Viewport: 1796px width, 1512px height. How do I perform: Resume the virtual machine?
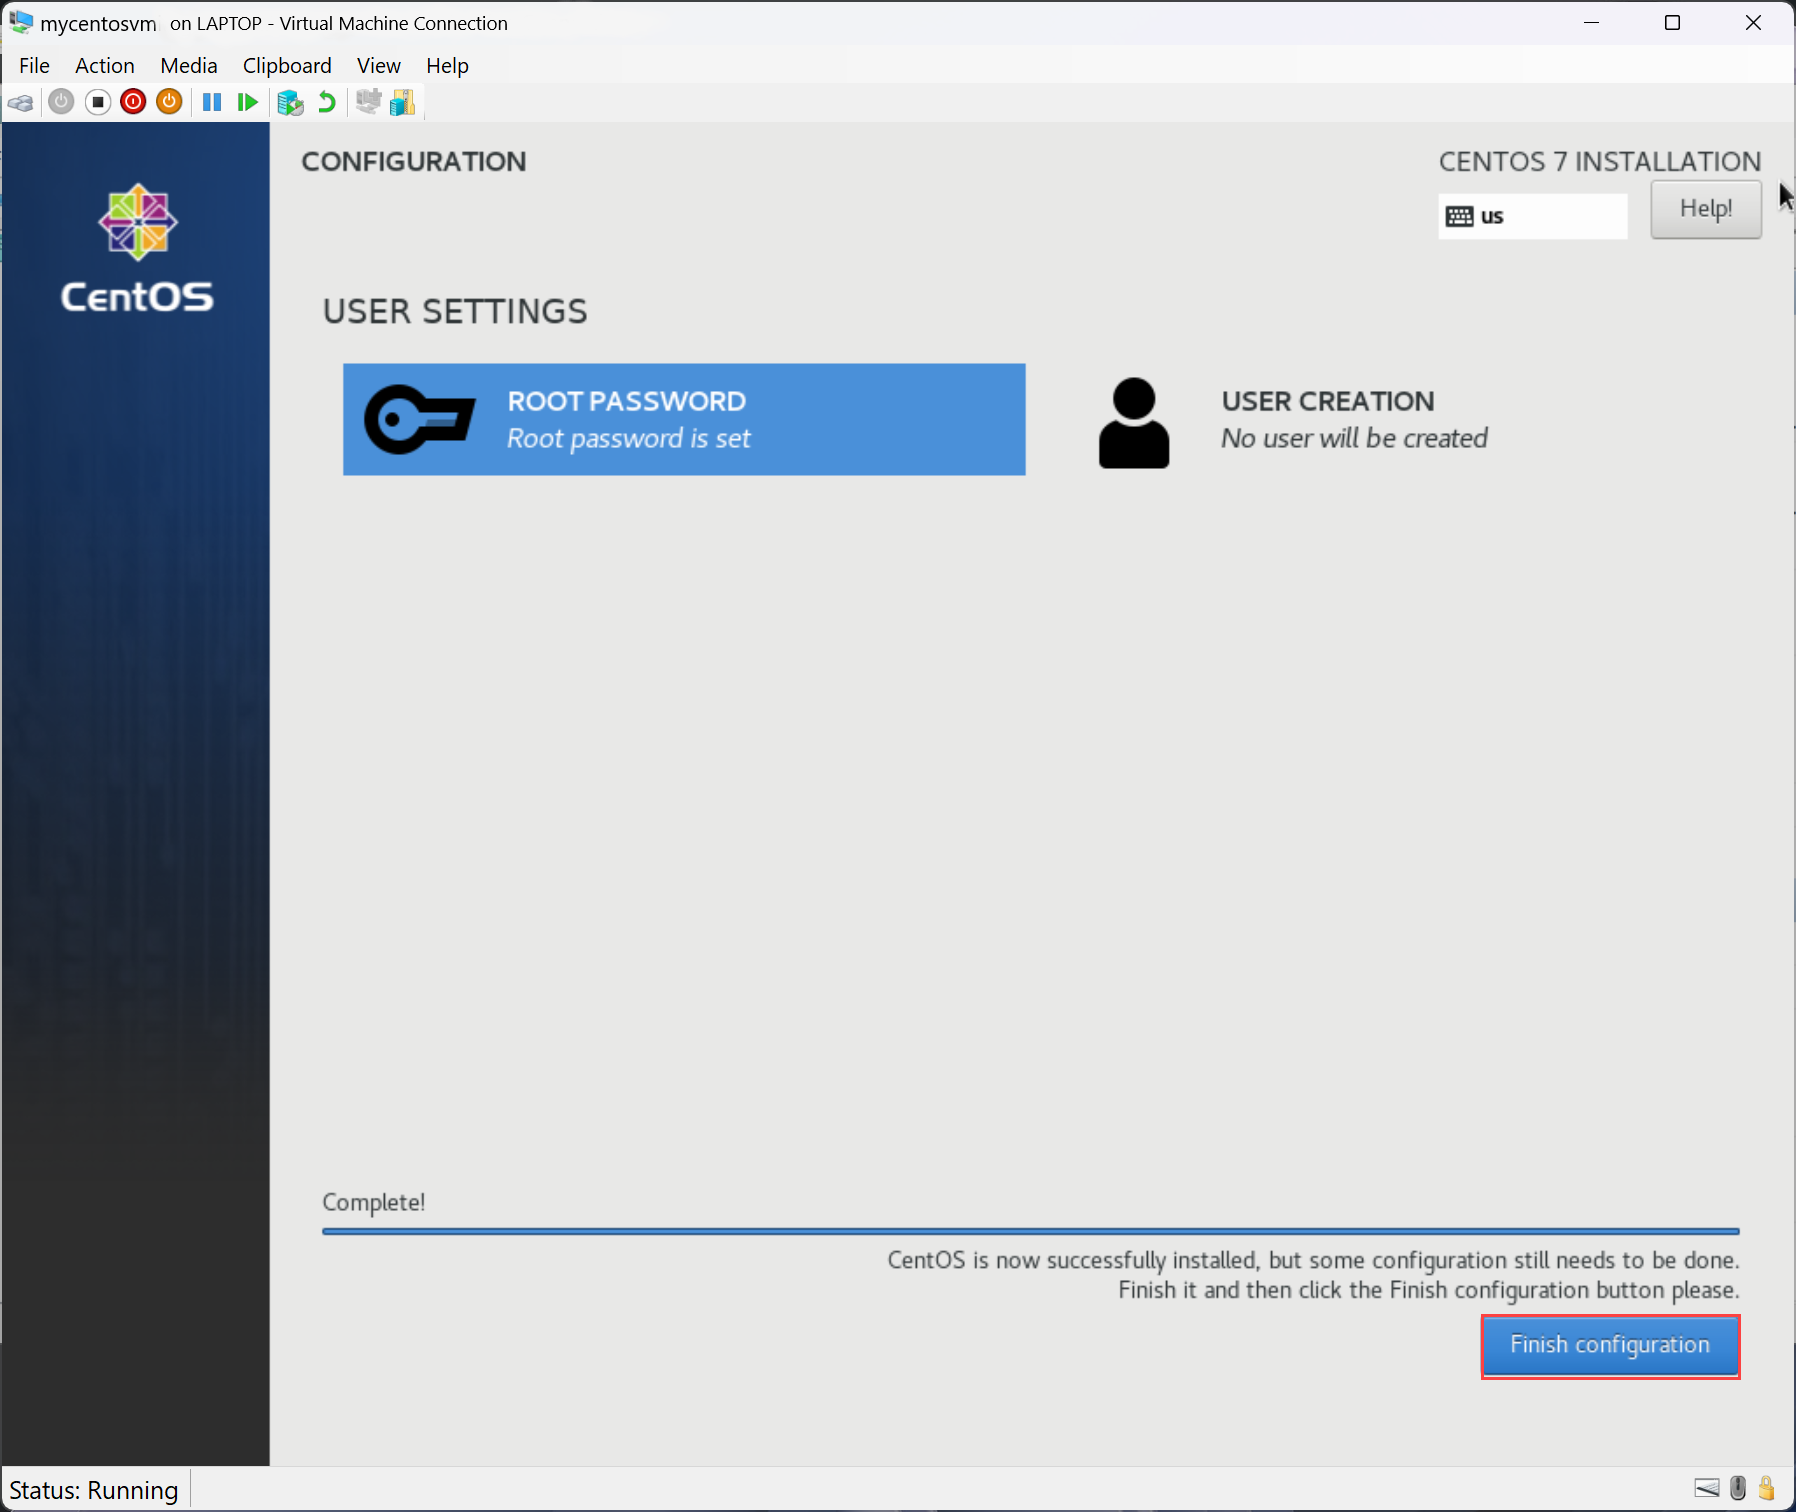pyautogui.click(x=248, y=101)
